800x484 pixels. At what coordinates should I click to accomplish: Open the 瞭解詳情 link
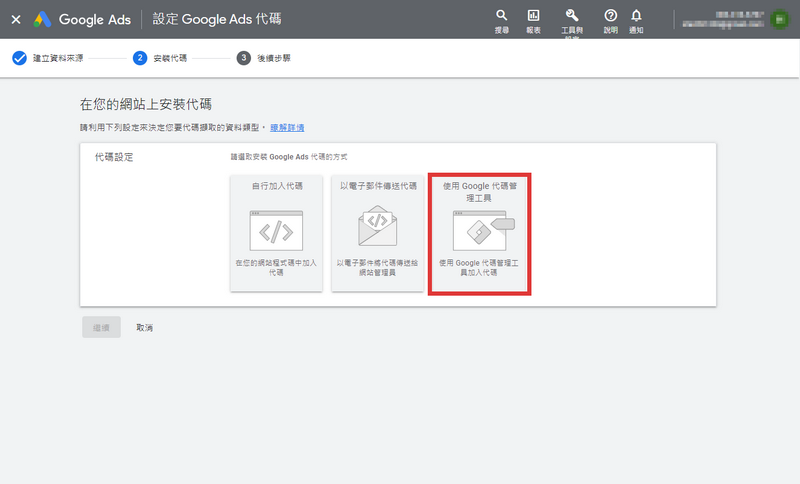pyautogui.click(x=287, y=128)
